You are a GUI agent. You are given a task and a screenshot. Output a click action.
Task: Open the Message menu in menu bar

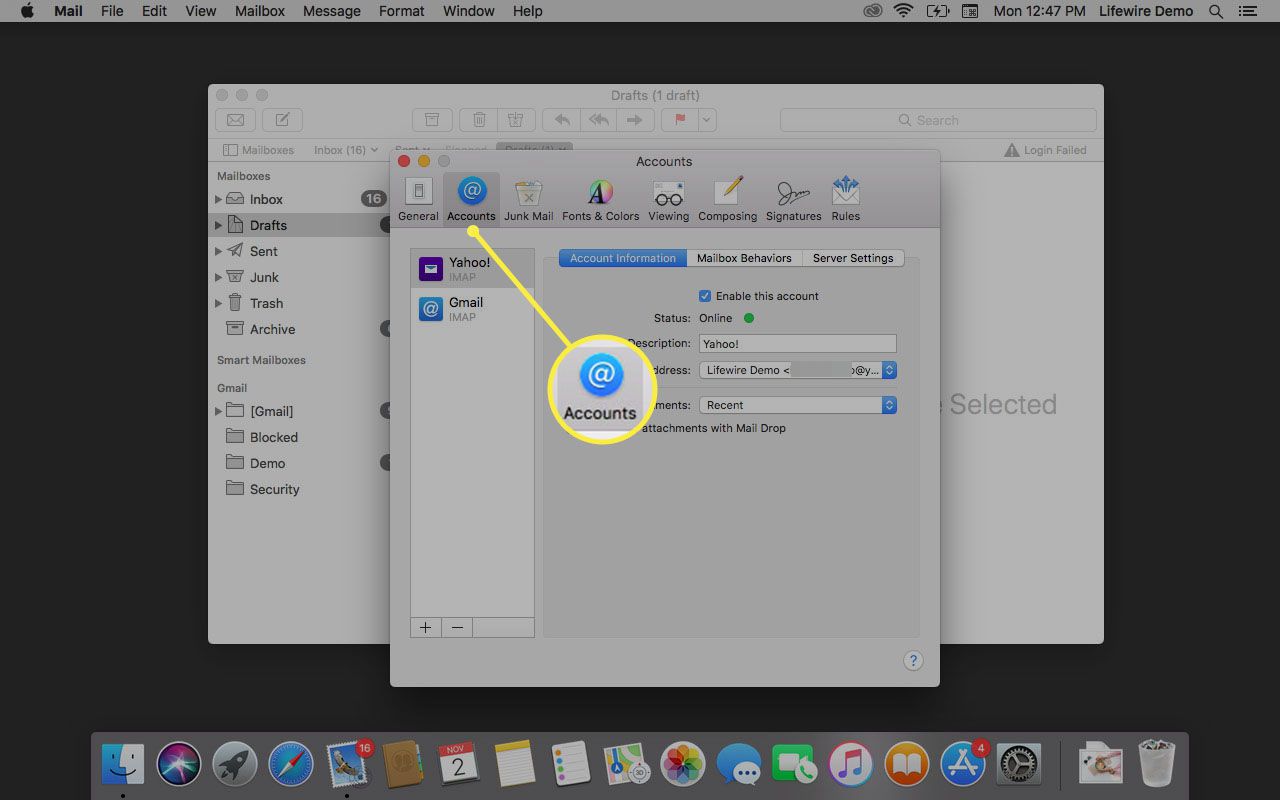click(x=331, y=11)
